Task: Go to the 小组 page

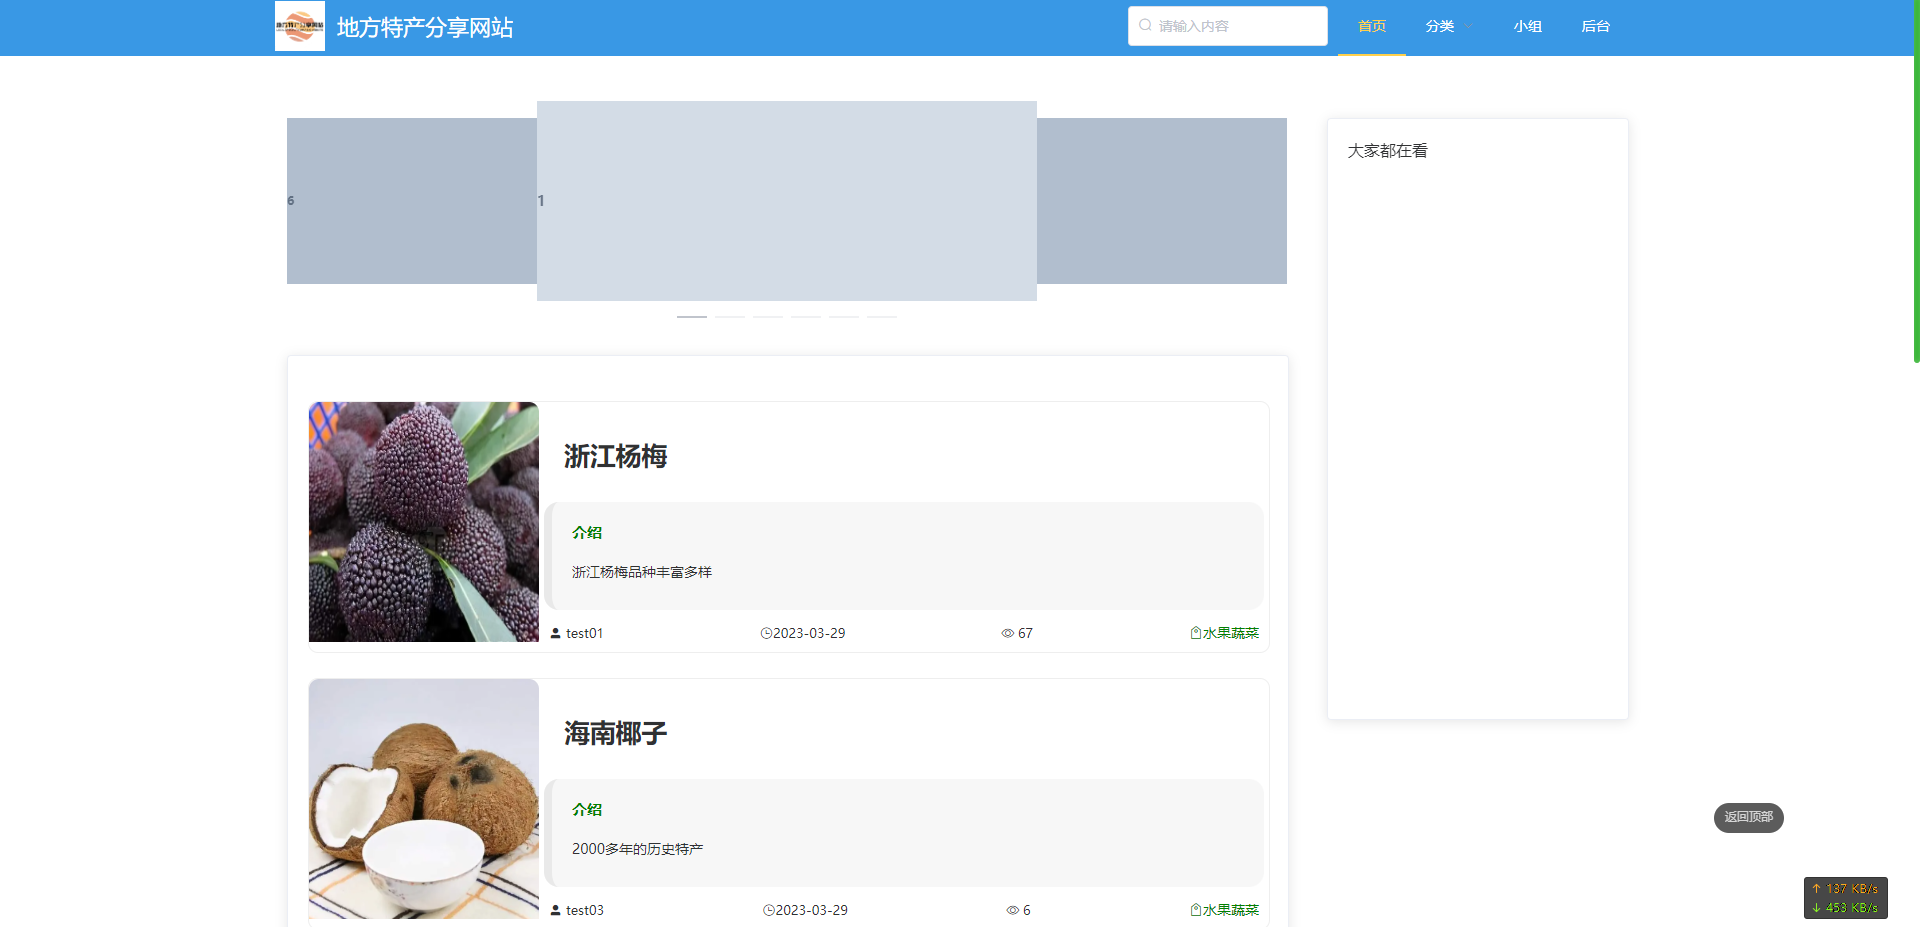Action: 1528,26
